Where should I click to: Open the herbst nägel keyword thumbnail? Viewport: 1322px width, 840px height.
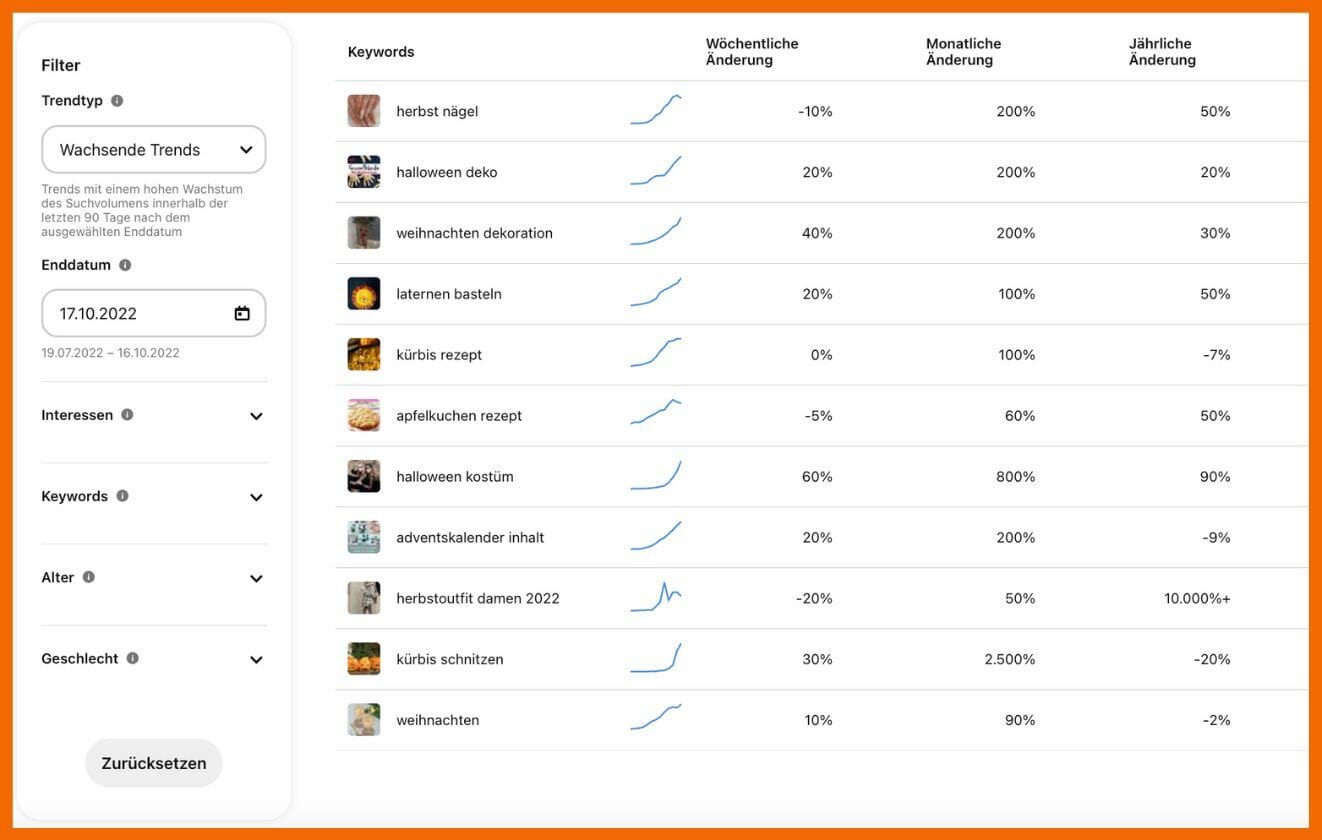coord(364,111)
